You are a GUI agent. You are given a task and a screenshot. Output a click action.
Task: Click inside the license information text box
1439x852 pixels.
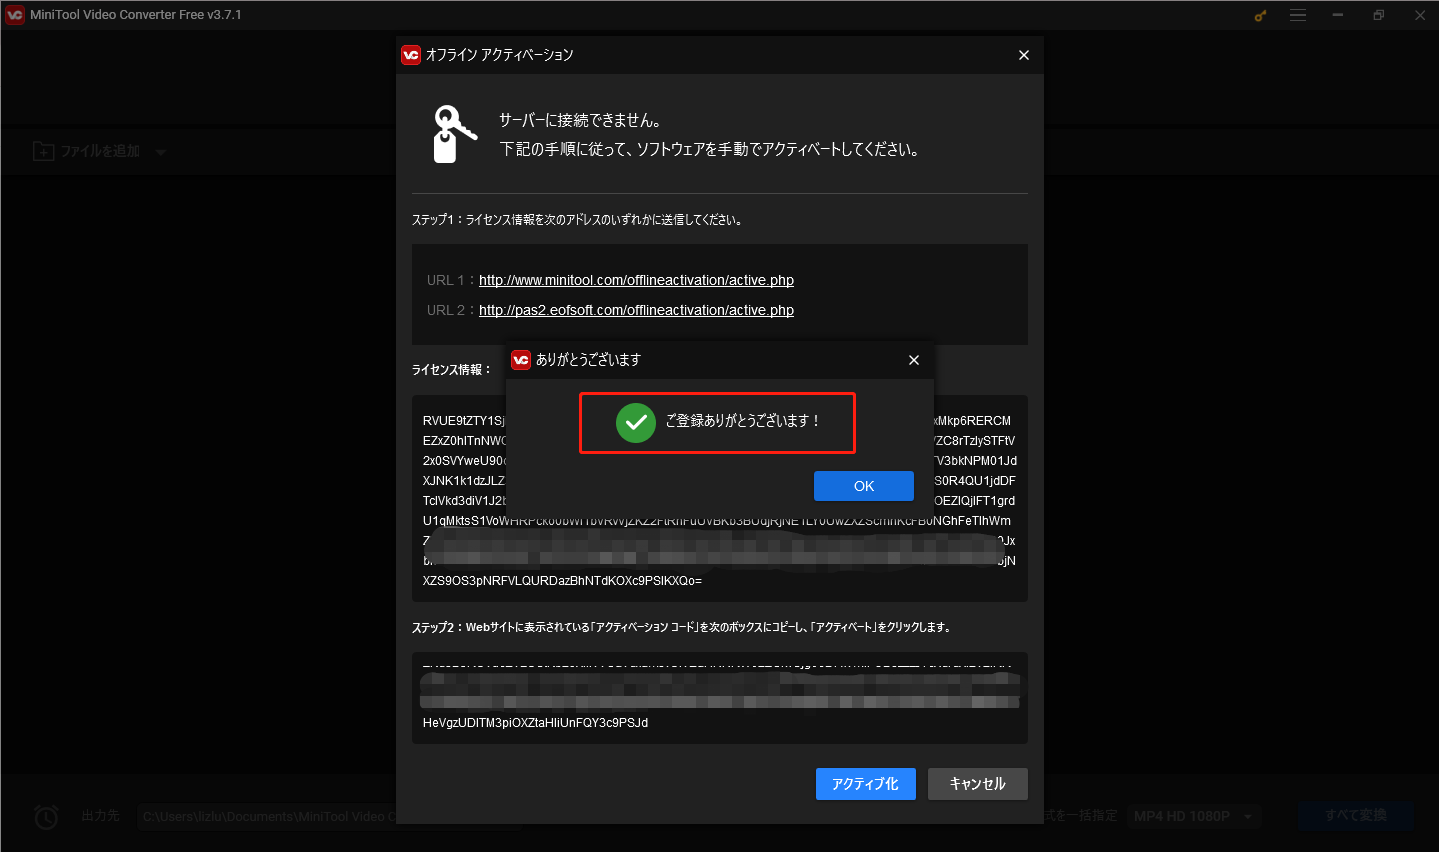pyautogui.click(x=720, y=499)
